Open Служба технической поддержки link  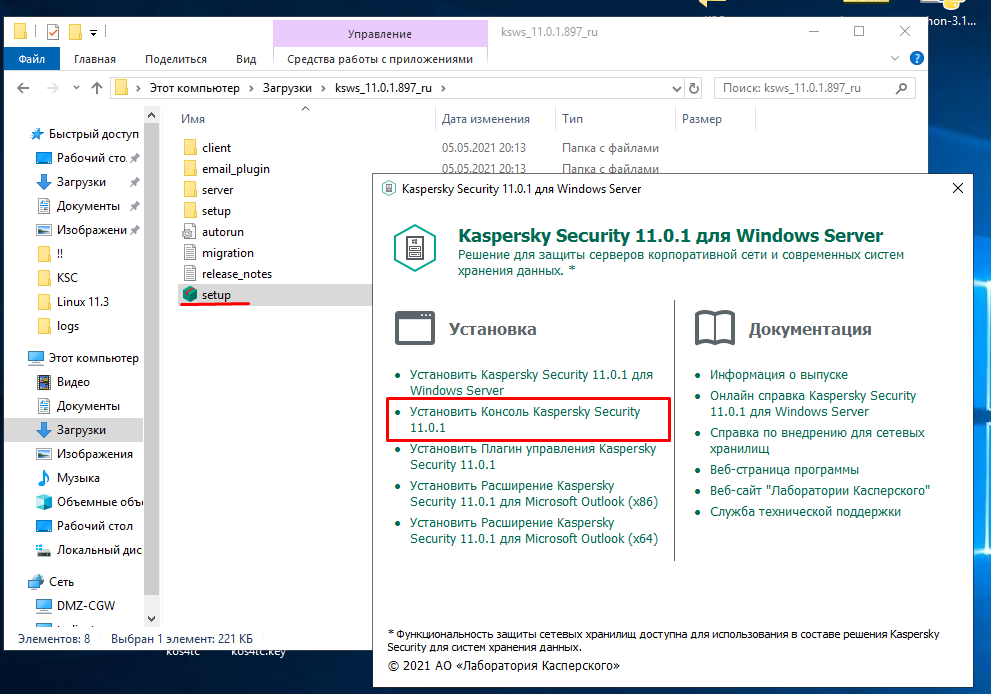[805, 511]
